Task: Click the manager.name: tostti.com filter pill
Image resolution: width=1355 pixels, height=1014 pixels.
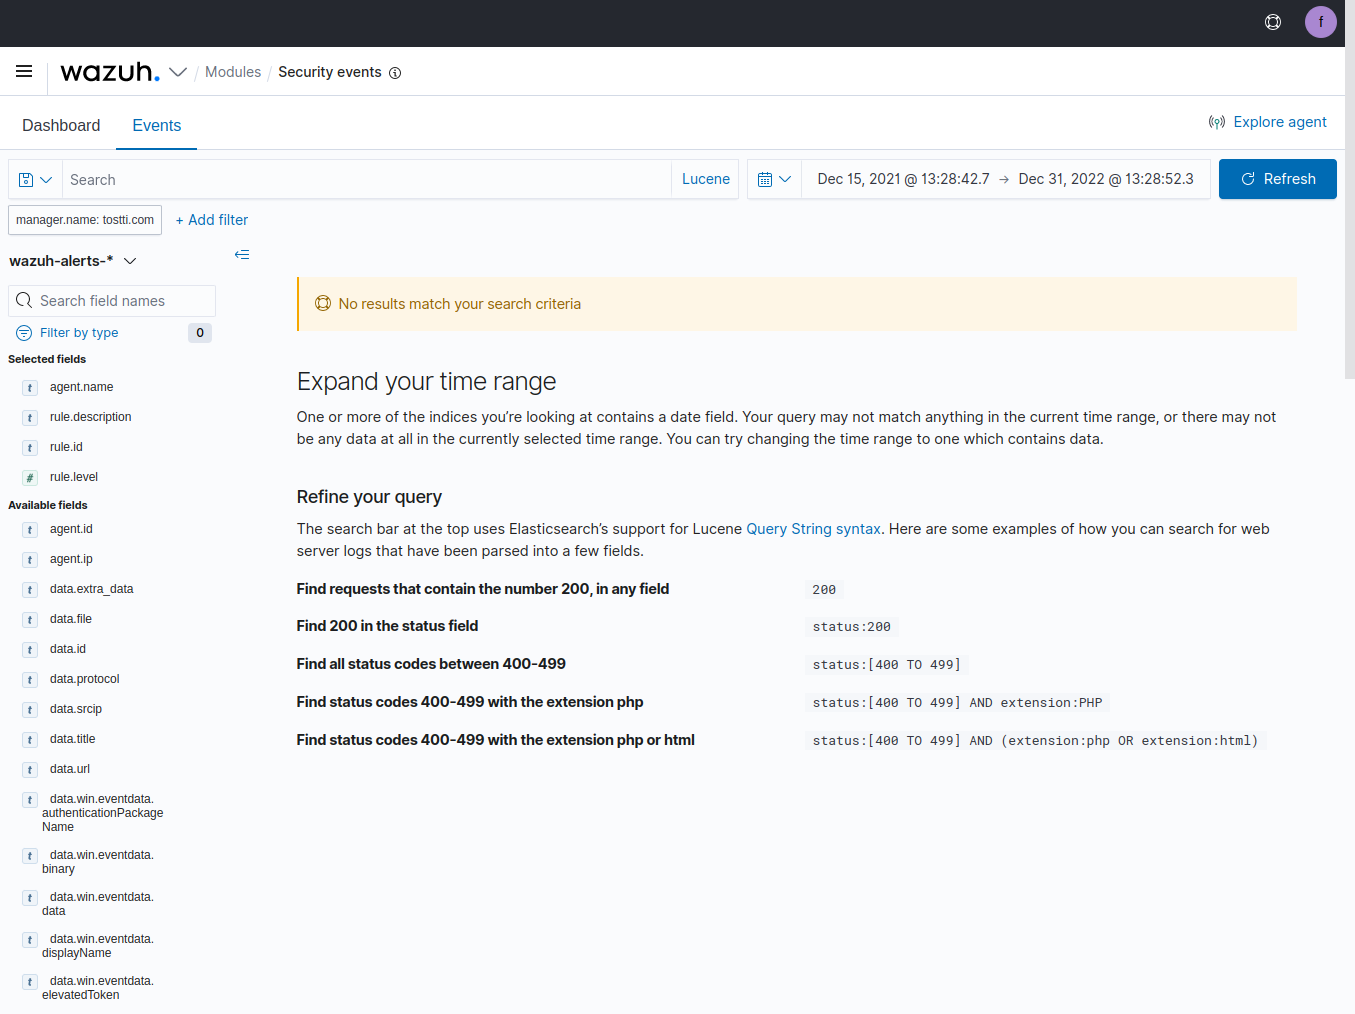Action: (84, 219)
